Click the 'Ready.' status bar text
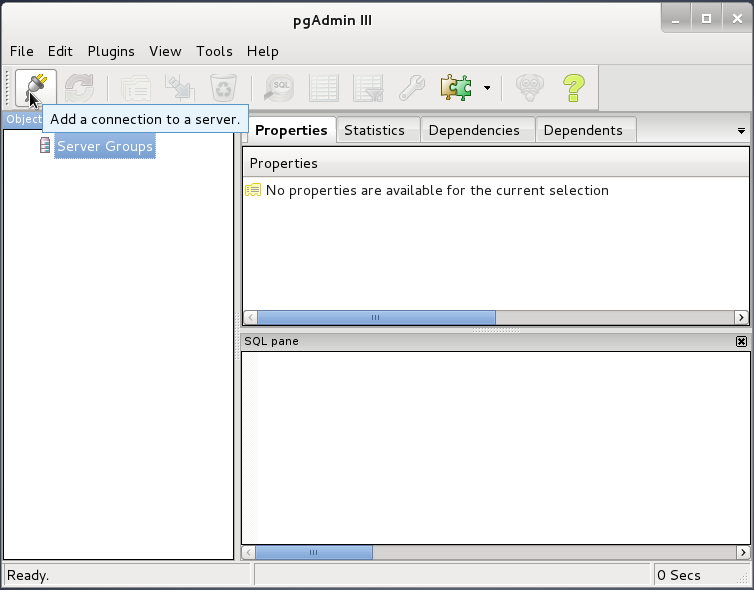Image resolution: width=754 pixels, height=590 pixels. (28, 575)
